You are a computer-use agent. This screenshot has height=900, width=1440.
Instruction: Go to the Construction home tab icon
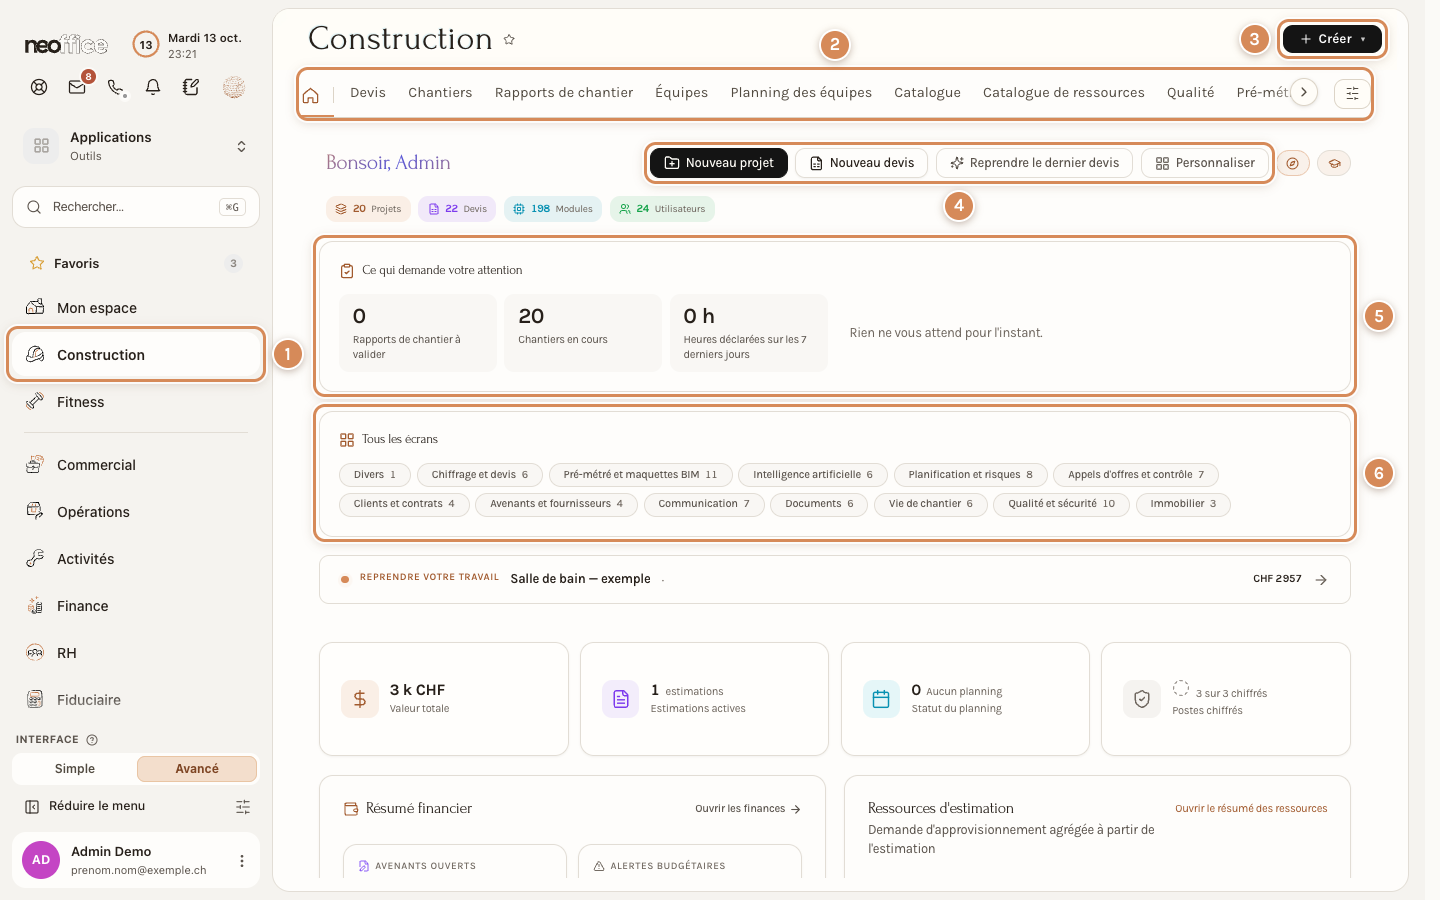click(311, 95)
